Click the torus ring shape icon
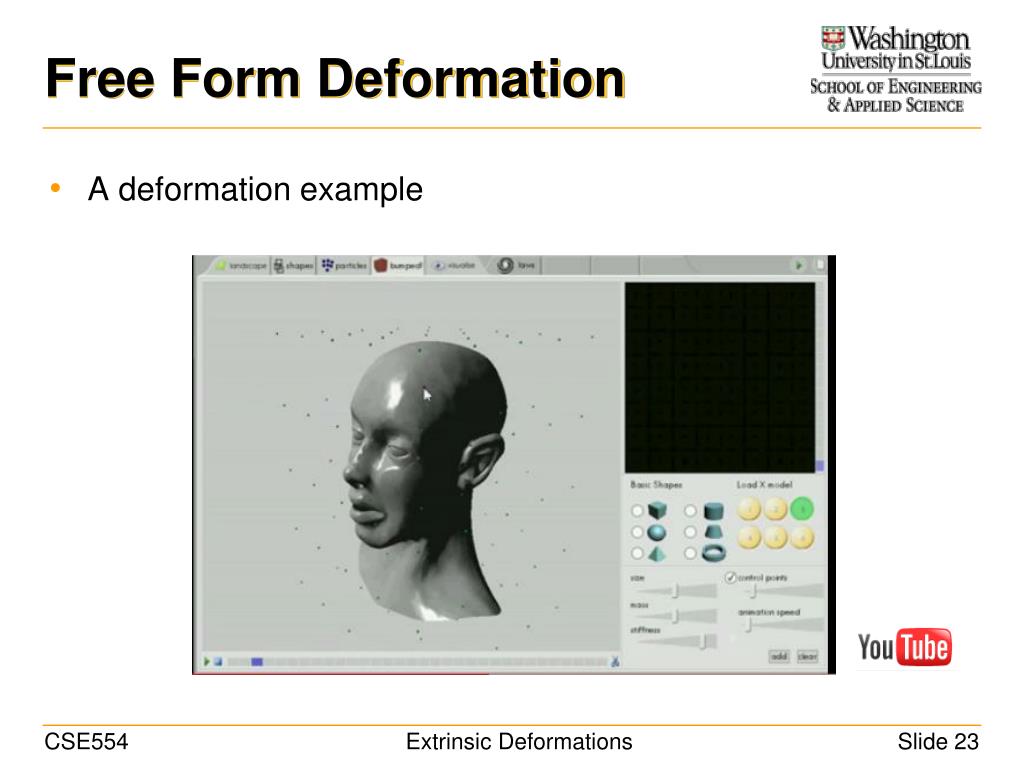 (713, 554)
